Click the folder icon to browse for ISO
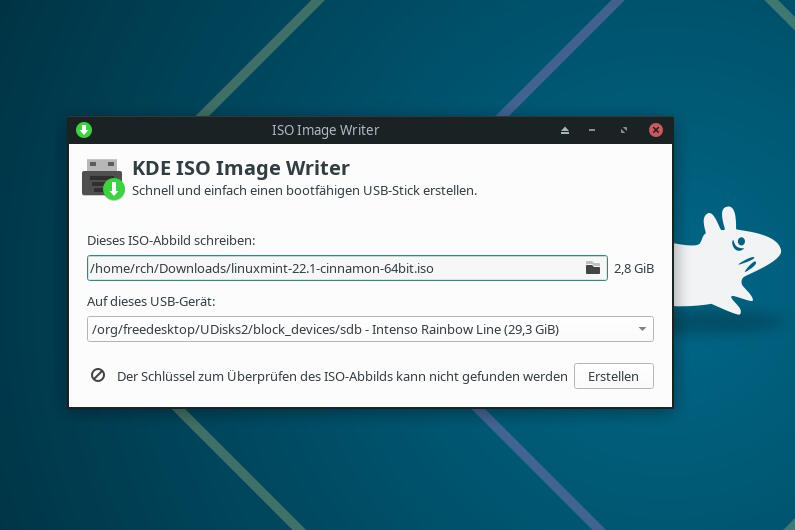This screenshot has width=795, height=530. coord(592,268)
